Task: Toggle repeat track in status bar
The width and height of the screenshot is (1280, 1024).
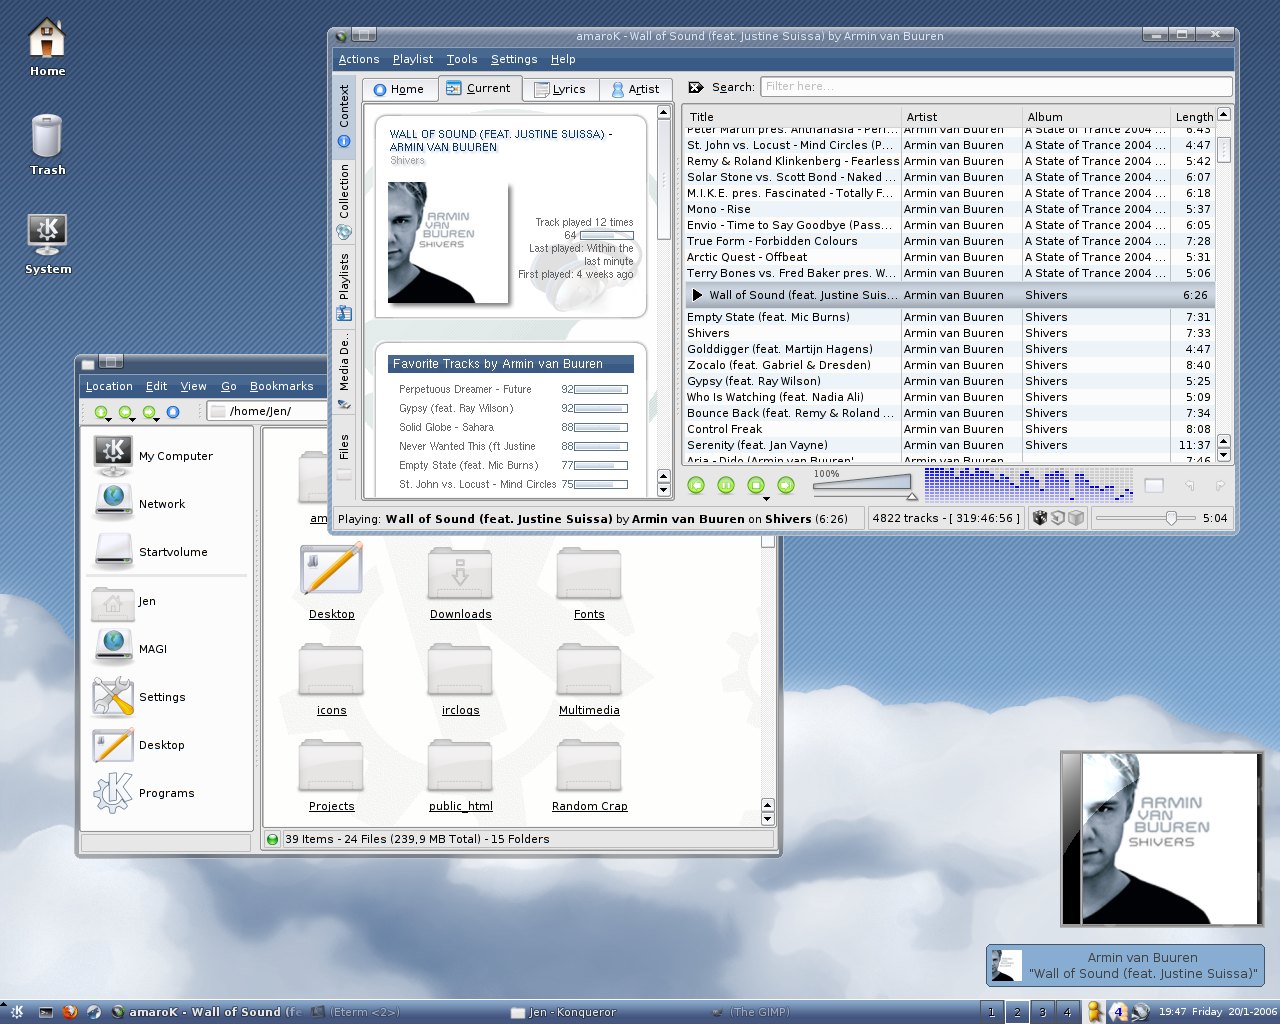Action: pyautogui.click(x=1058, y=518)
